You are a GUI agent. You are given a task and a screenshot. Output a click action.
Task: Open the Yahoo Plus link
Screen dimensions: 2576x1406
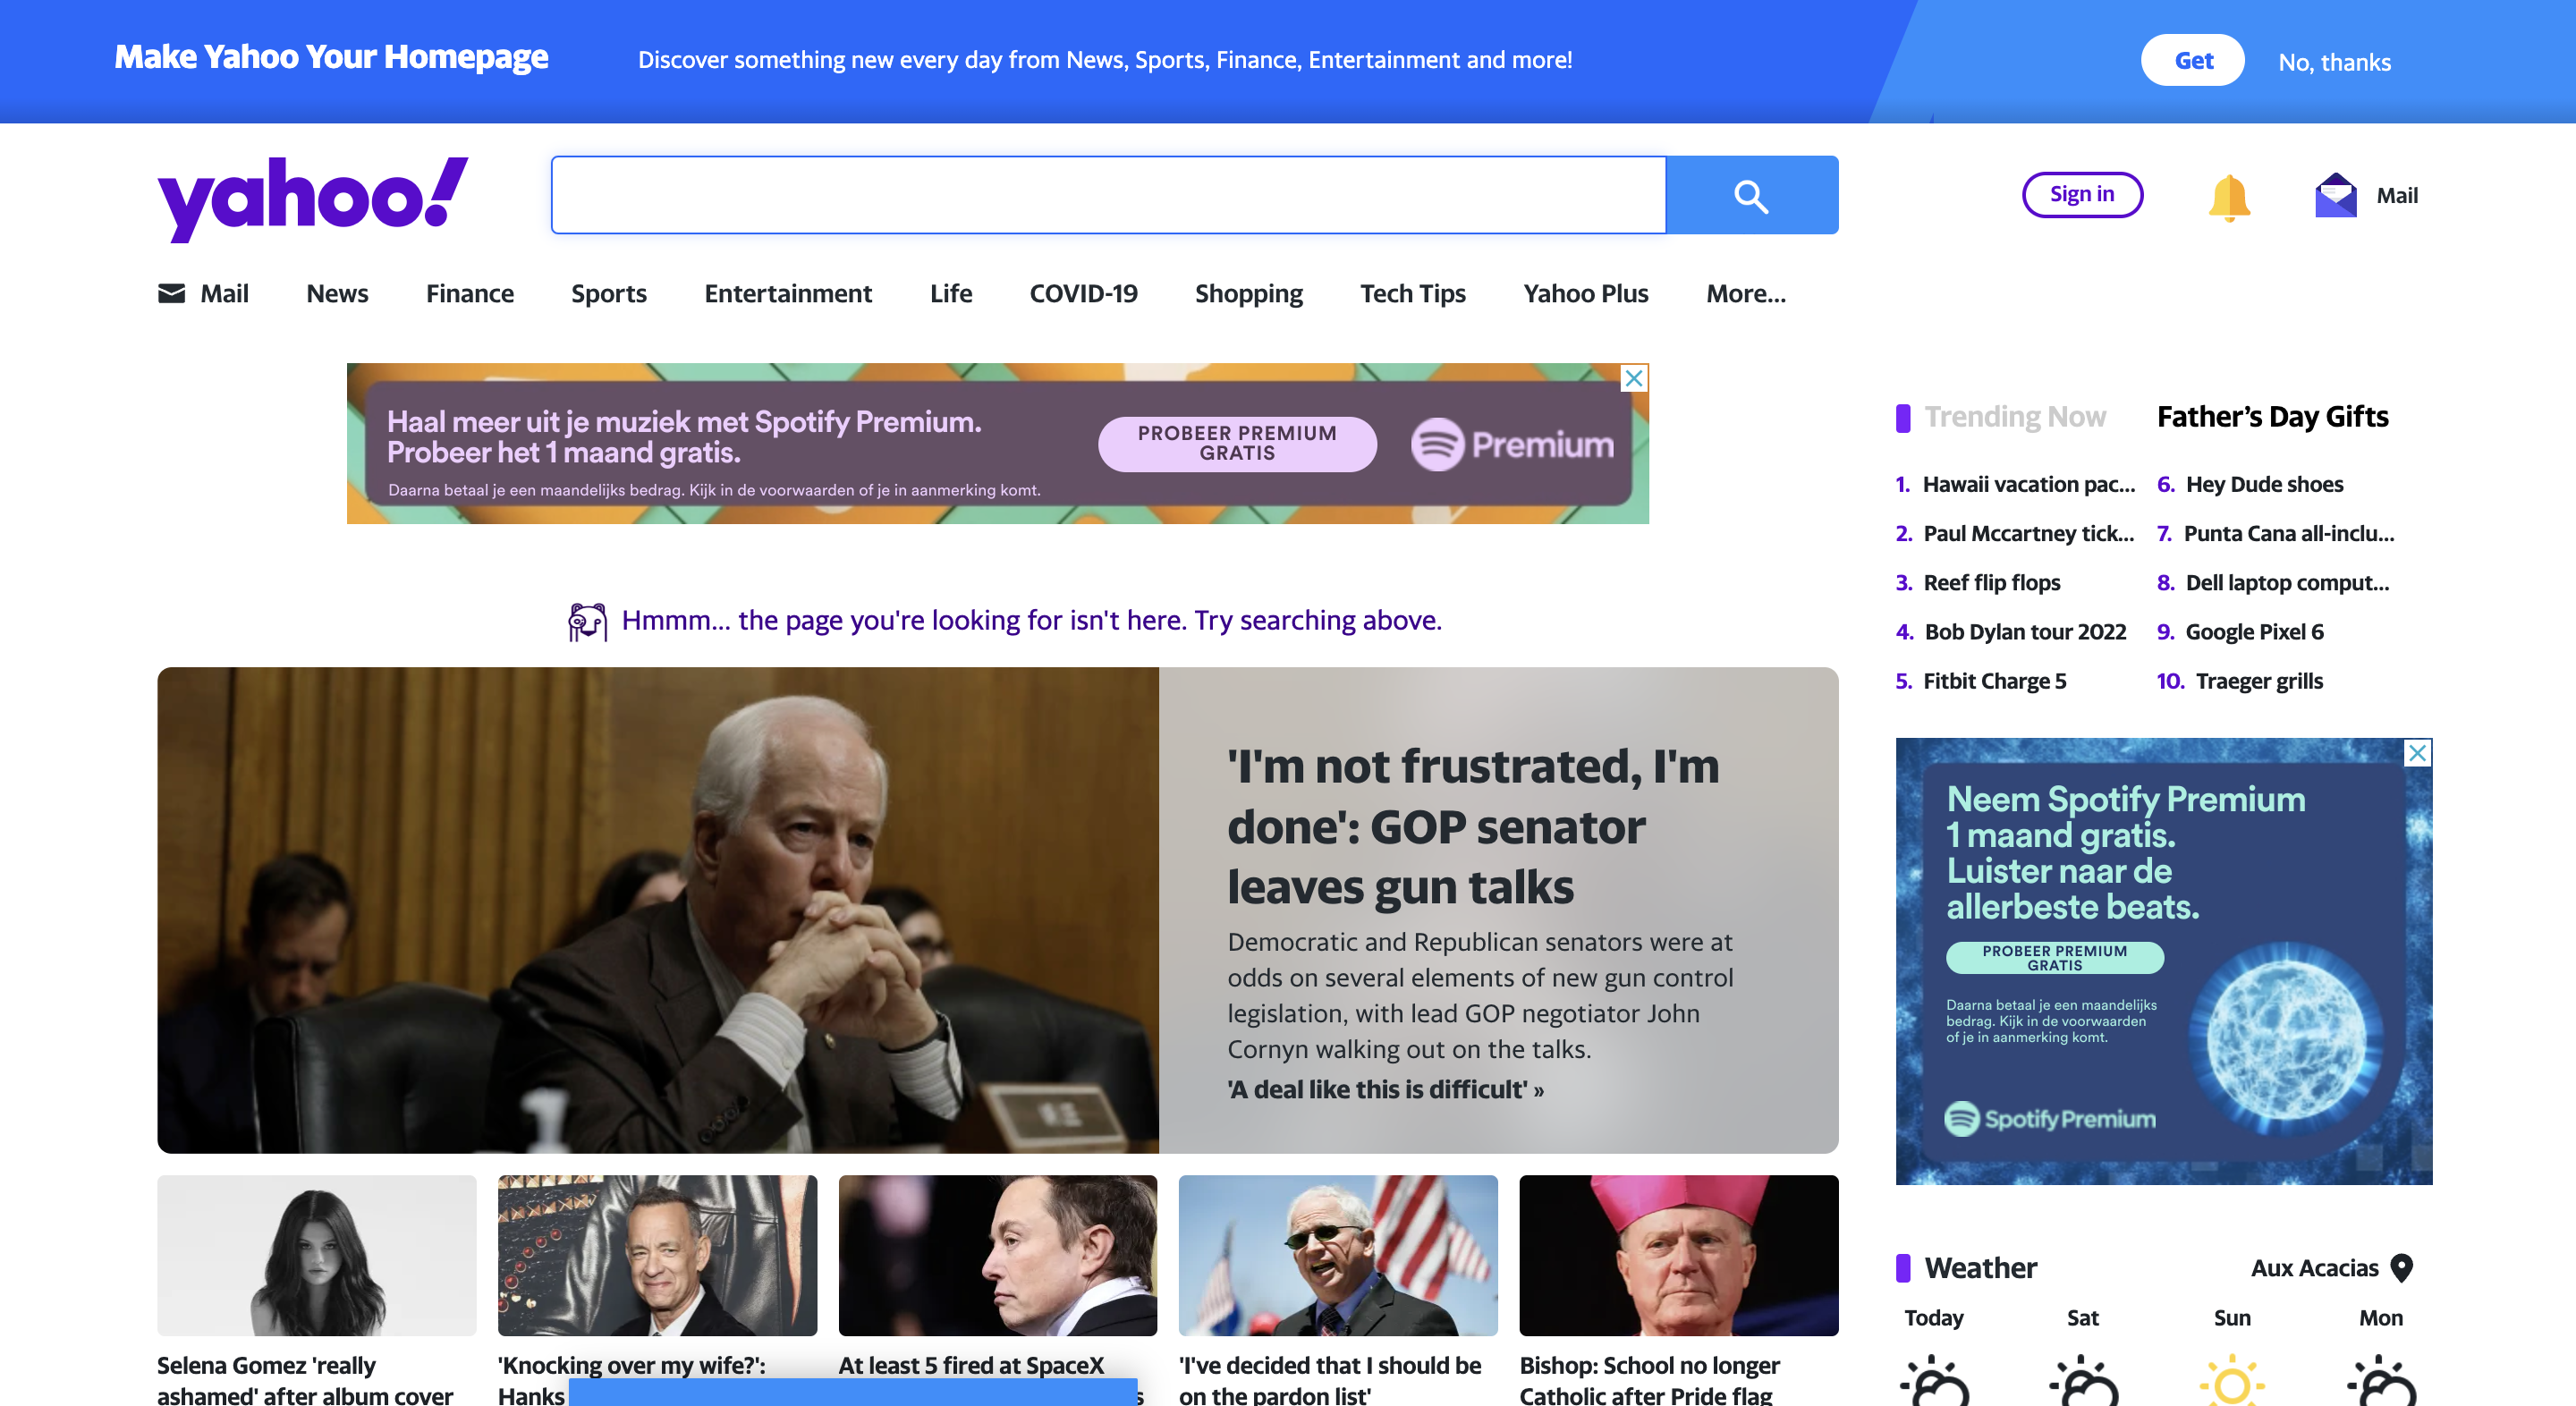point(1585,293)
